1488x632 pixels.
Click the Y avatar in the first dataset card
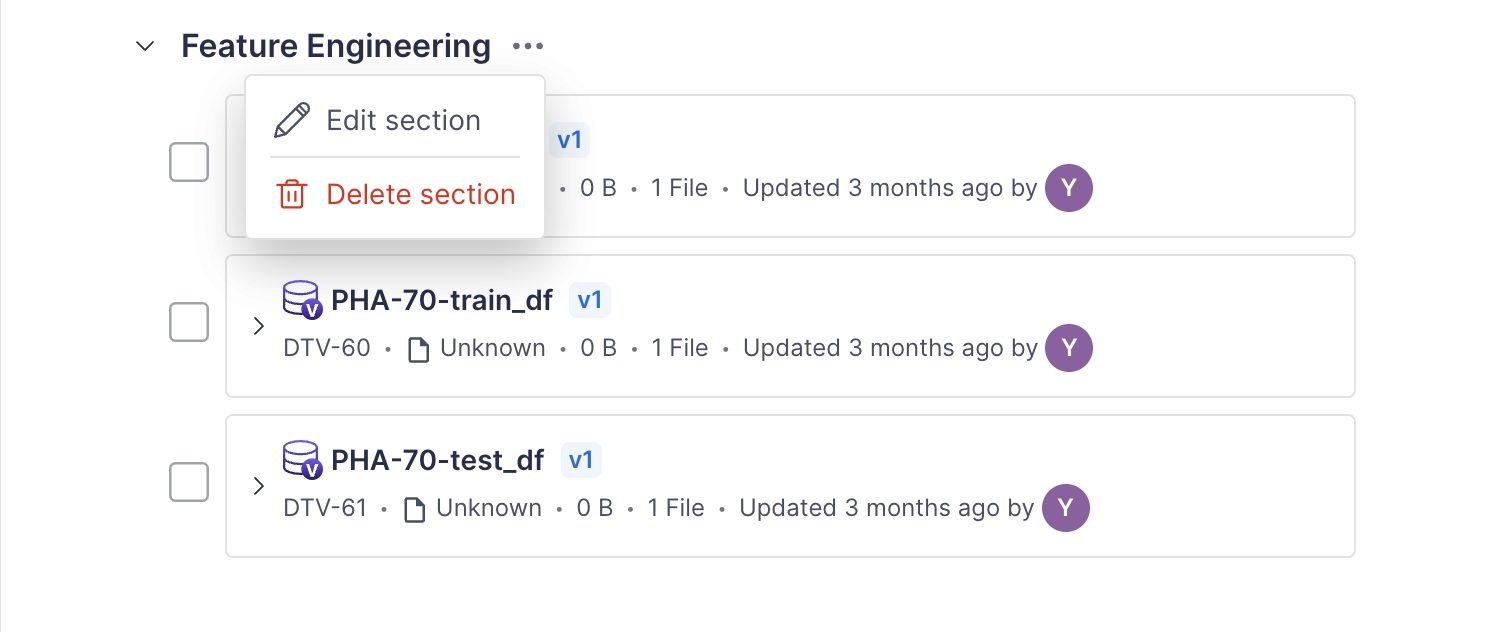[x=1069, y=188]
